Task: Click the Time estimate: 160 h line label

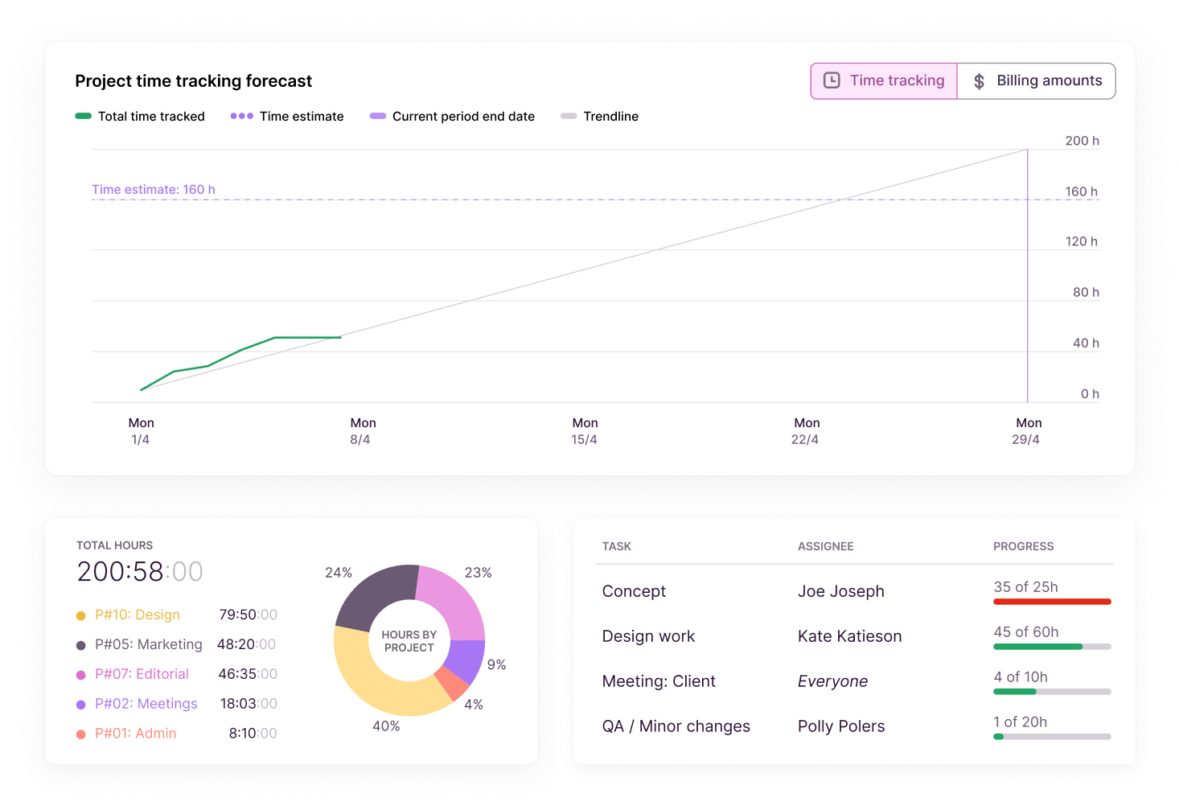Action: pyautogui.click(x=153, y=189)
